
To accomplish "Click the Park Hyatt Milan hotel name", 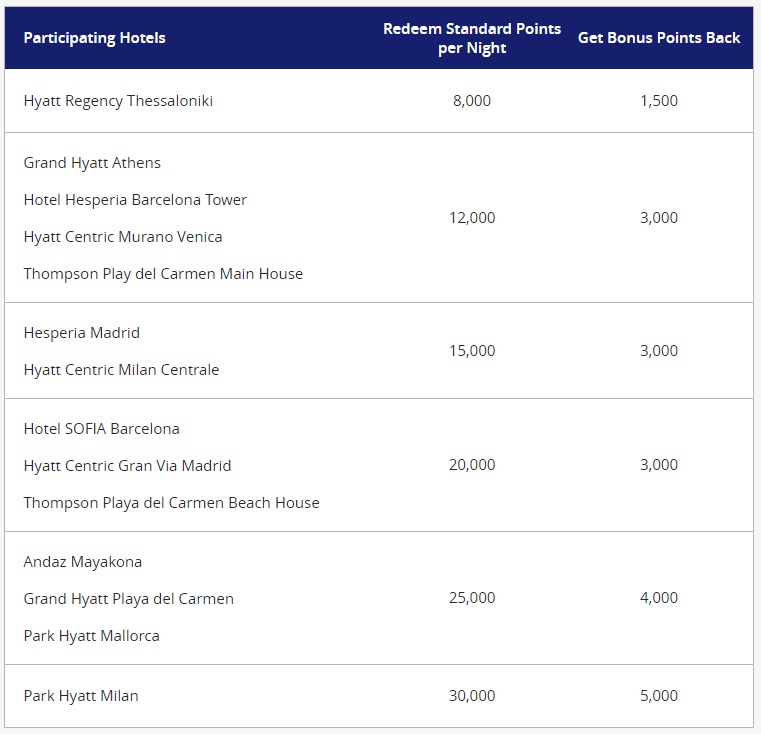I will (x=81, y=696).
